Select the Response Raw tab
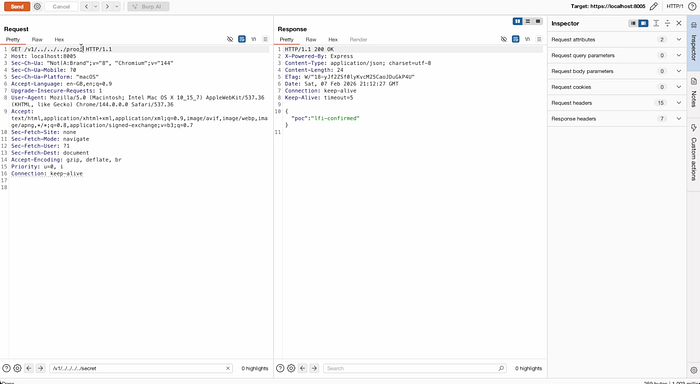This screenshot has height=384, width=700. [x=311, y=39]
